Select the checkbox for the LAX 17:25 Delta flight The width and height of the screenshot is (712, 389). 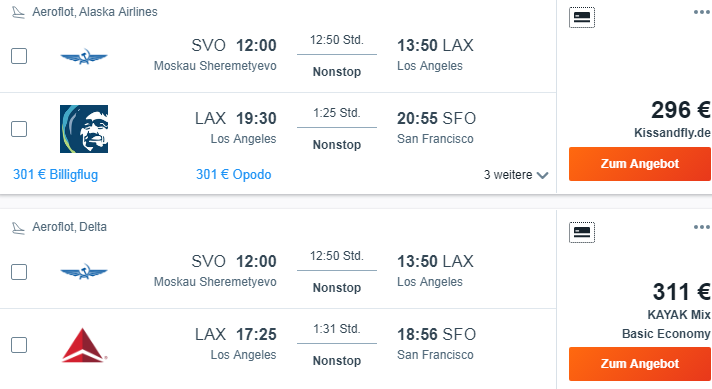(19, 345)
